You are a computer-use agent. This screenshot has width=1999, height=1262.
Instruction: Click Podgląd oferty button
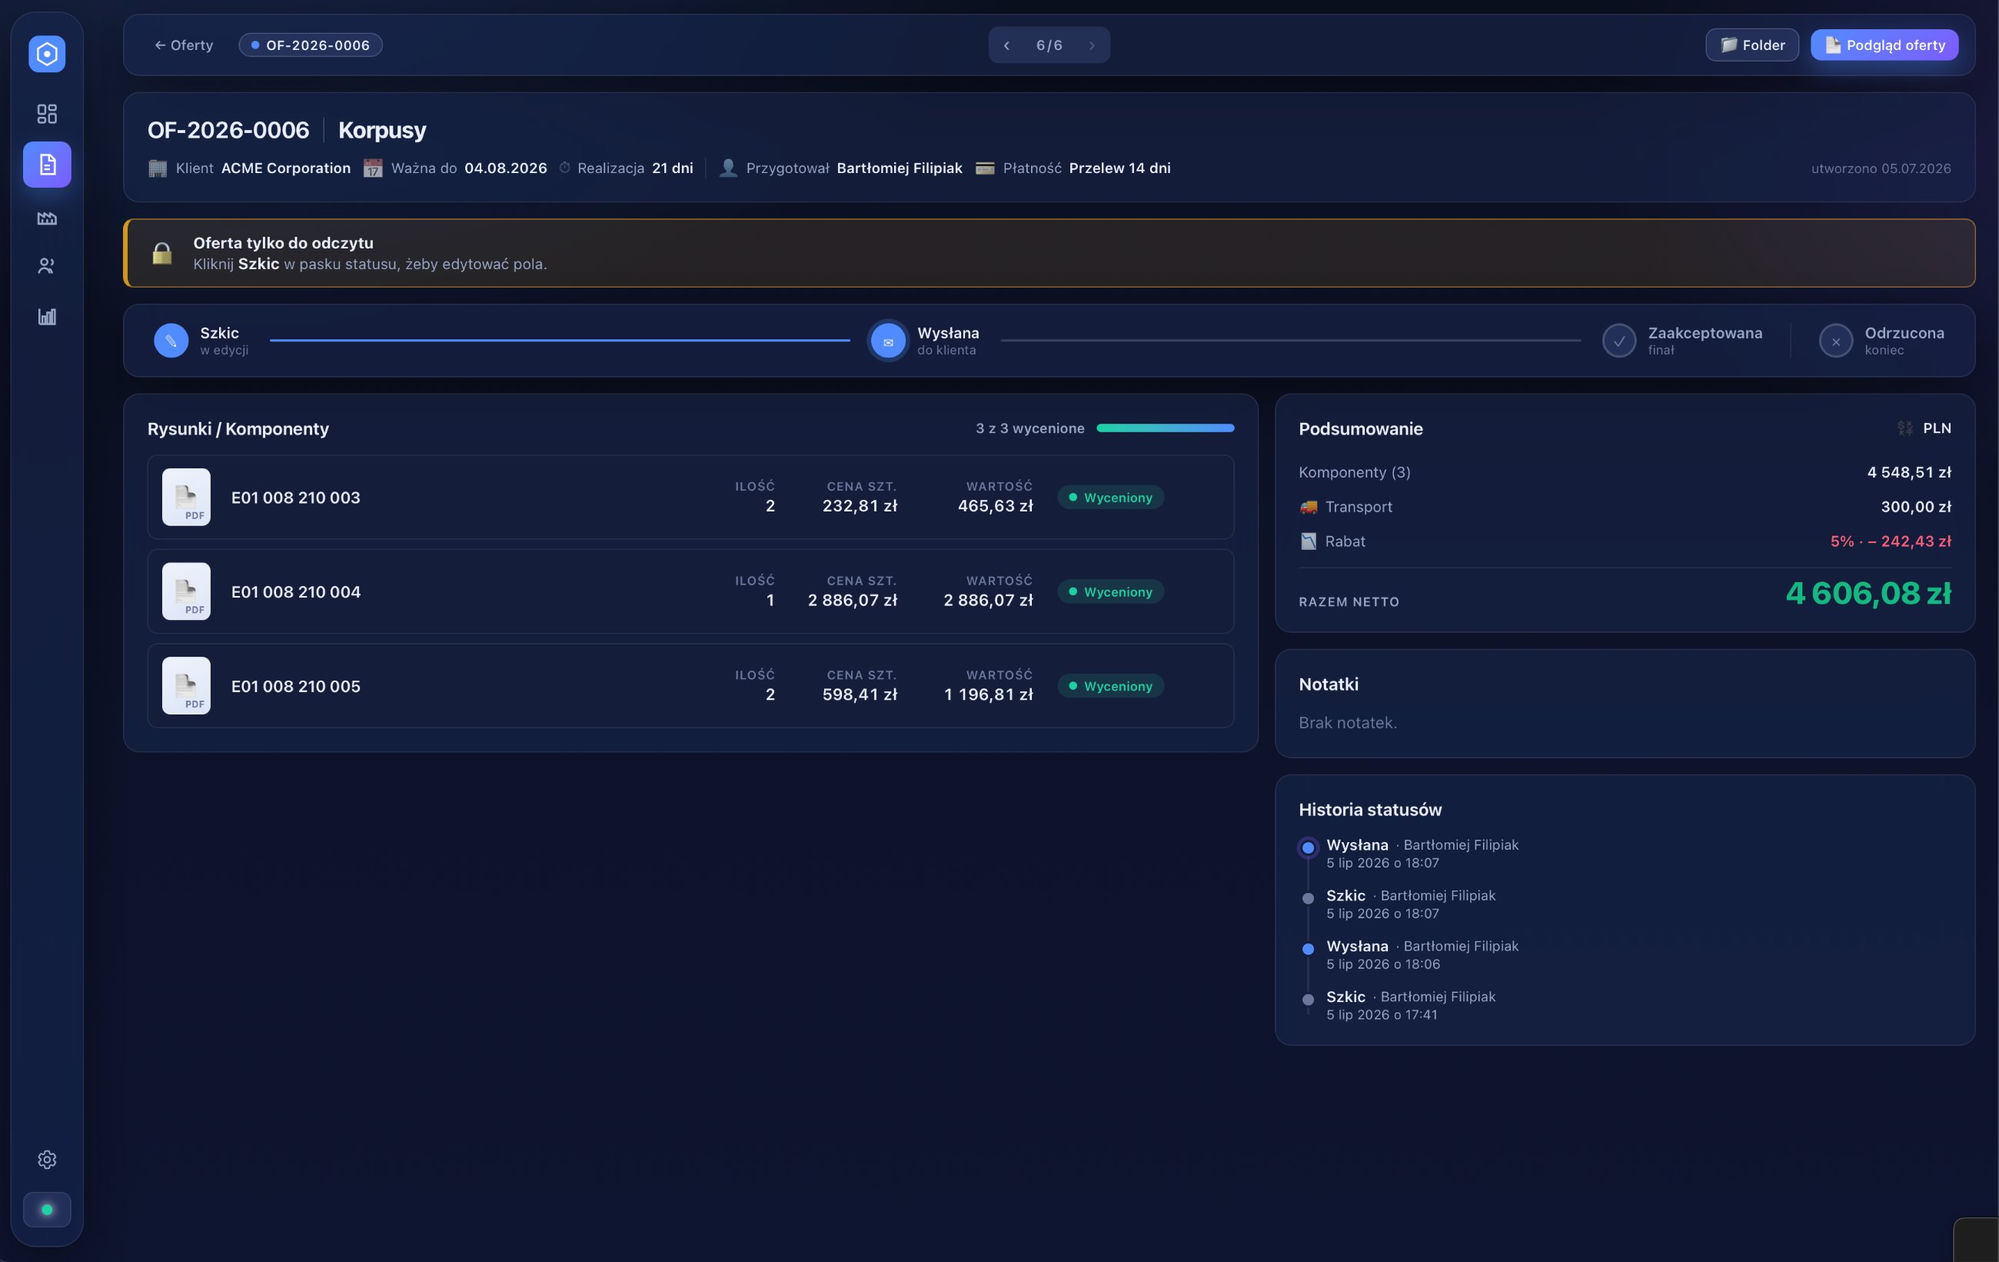coord(1885,46)
